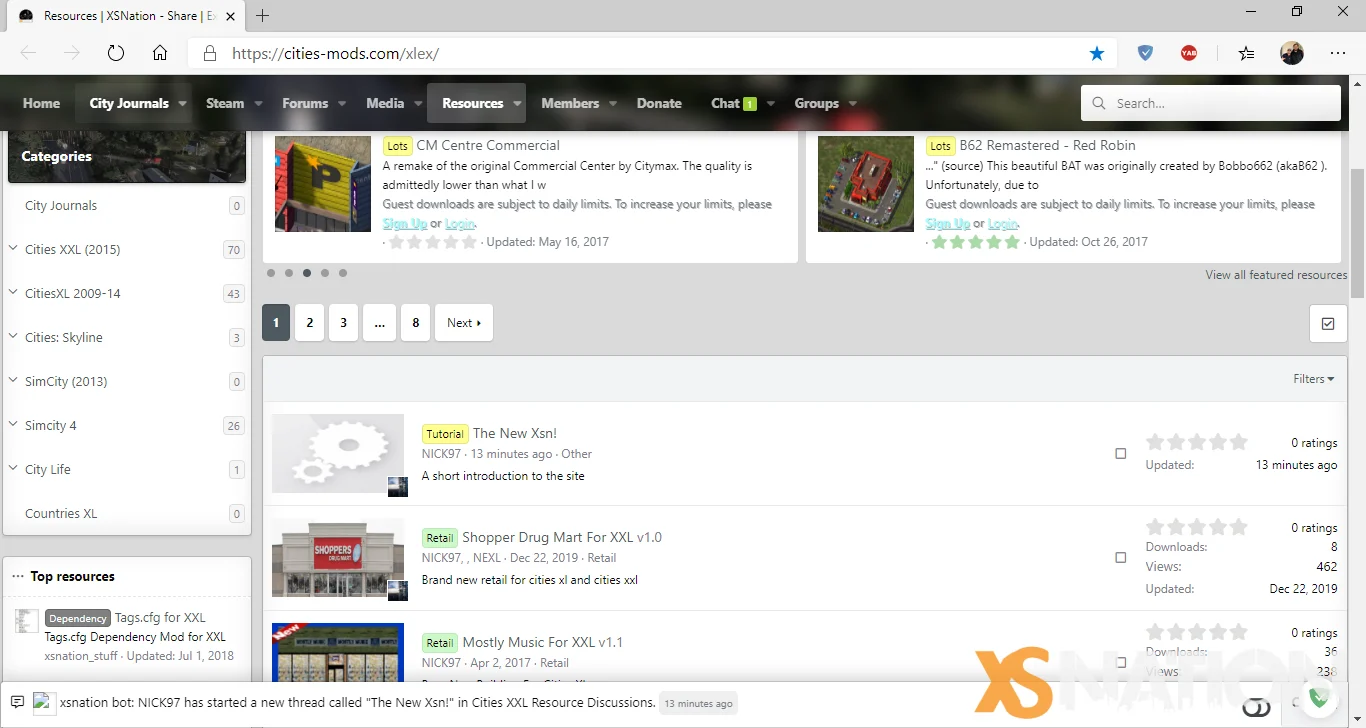This screenshot has width=1366, height=728.
Task: Open the Members nav item
Action: 570,103
